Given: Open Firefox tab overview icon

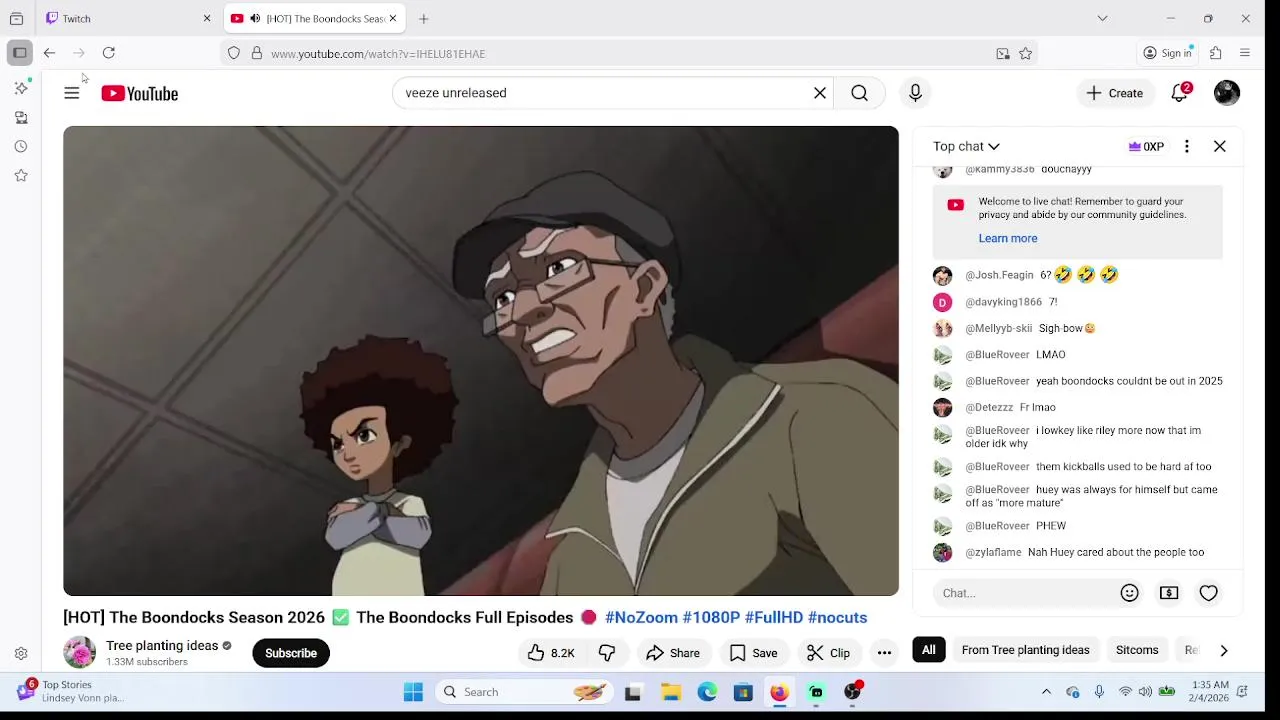Looking at the screenshot, I should point(17,18).
